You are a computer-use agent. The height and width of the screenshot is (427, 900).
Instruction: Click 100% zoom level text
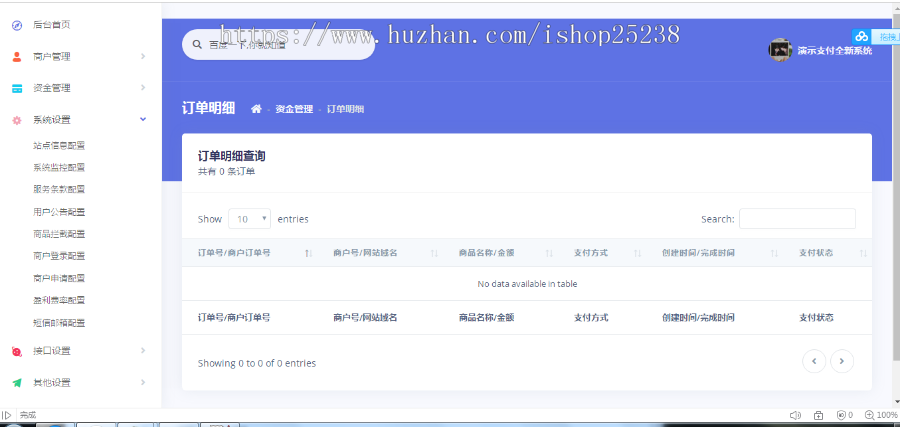[887, 415]
